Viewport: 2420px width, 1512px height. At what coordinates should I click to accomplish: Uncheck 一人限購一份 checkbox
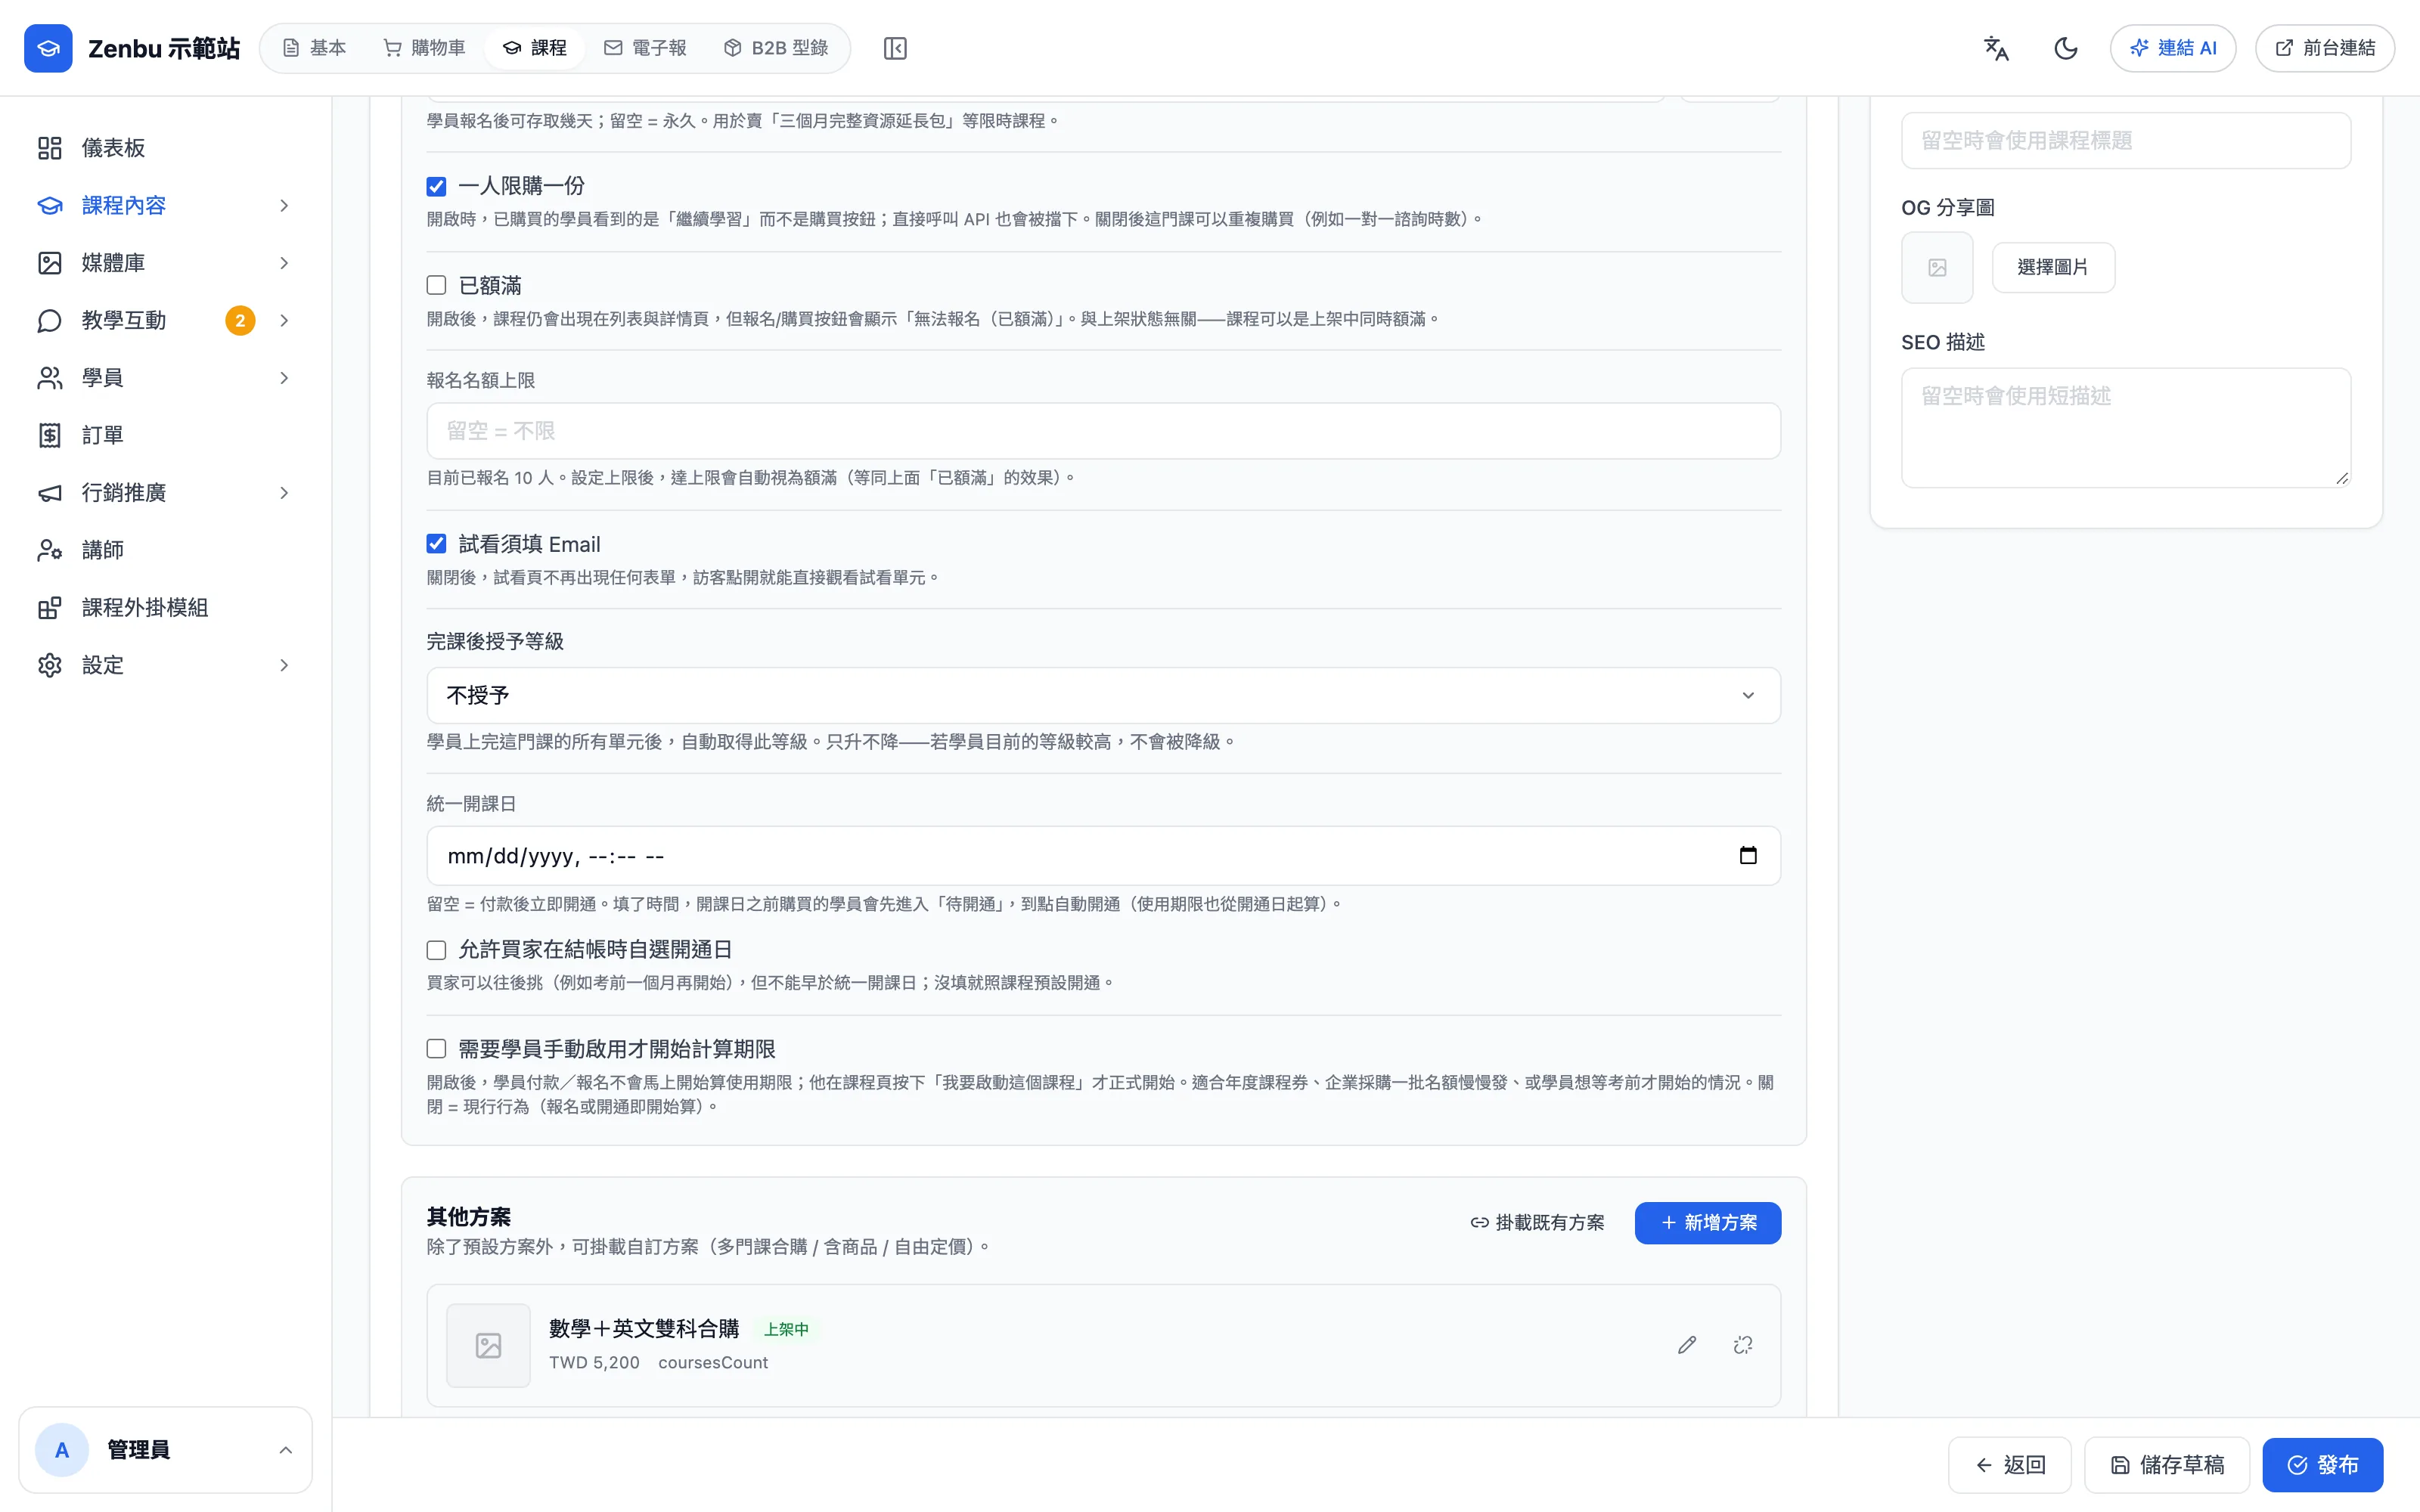(x=436, y=186)
